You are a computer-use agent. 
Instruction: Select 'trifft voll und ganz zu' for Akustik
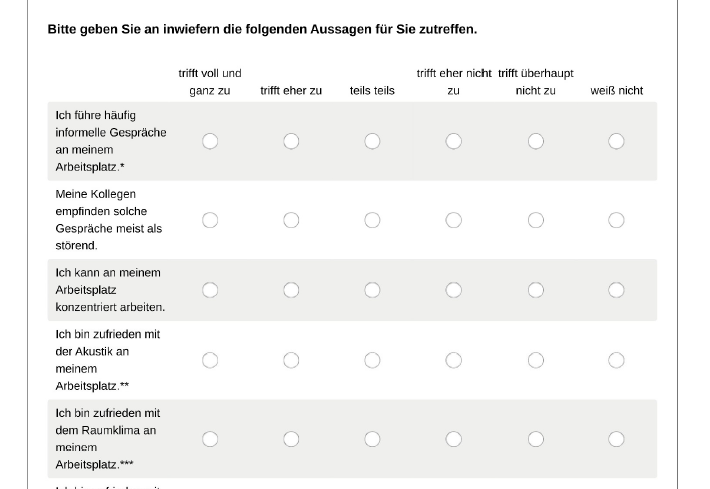210,360
